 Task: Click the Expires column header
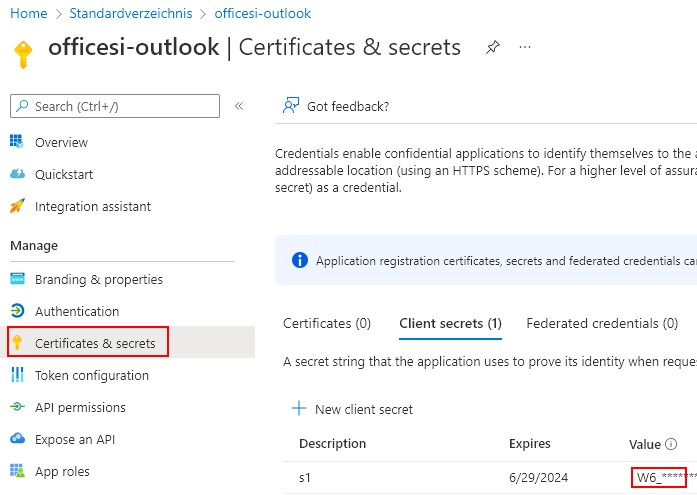pos(529,443)
